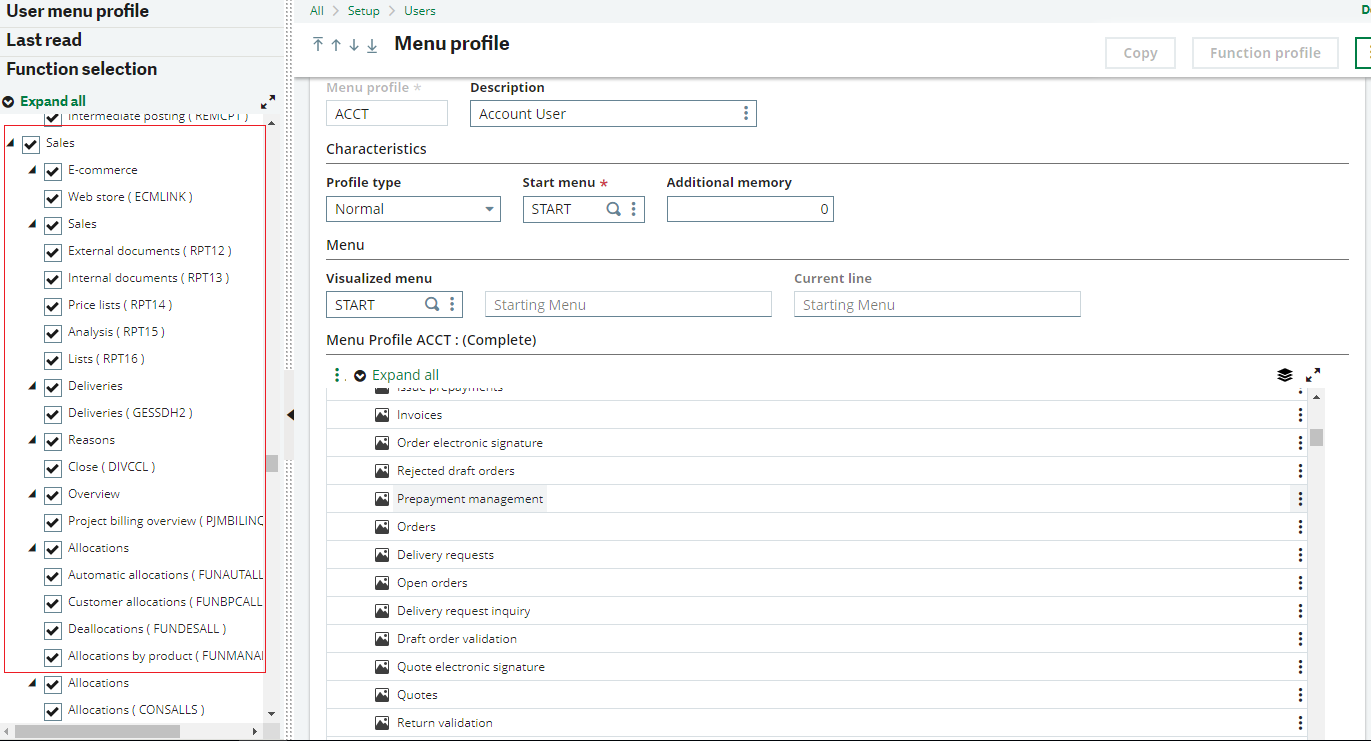Uncheck the Web store (ECMLINK) checkbox
1371x741 pixels.
tap(51, 197)
